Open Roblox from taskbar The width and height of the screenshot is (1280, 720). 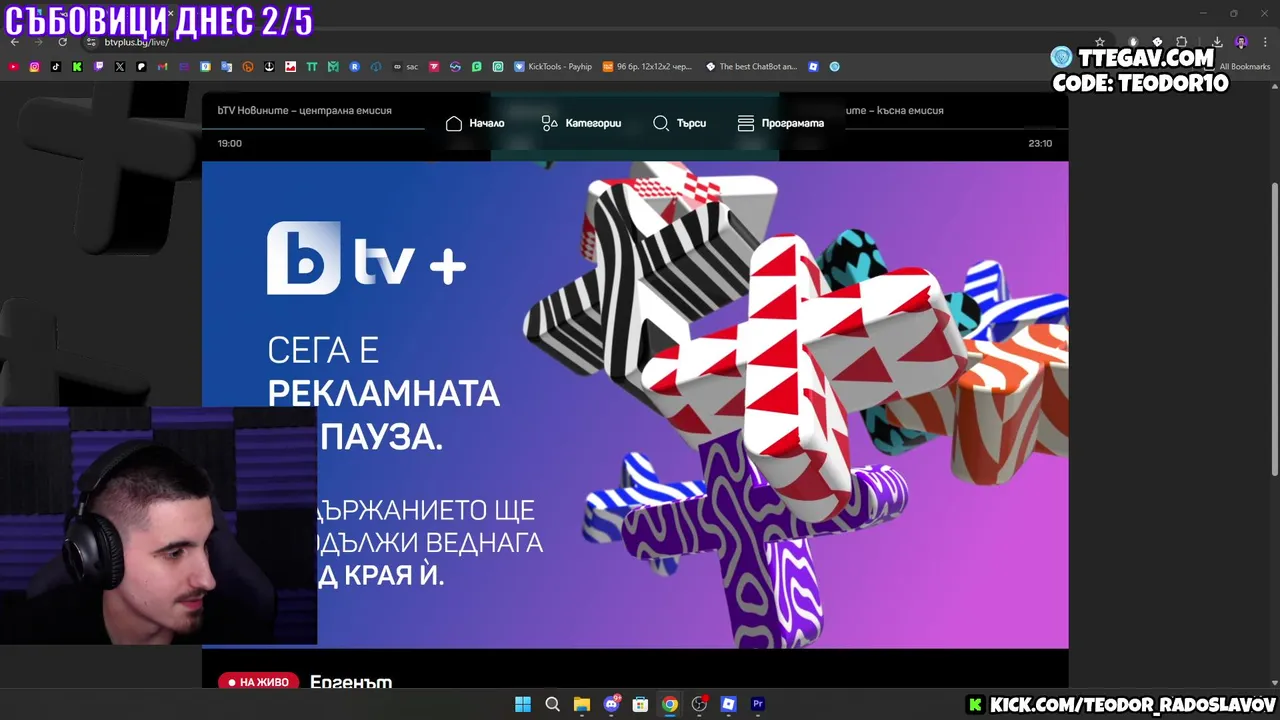pyautogui.click(x=728, y=704)
